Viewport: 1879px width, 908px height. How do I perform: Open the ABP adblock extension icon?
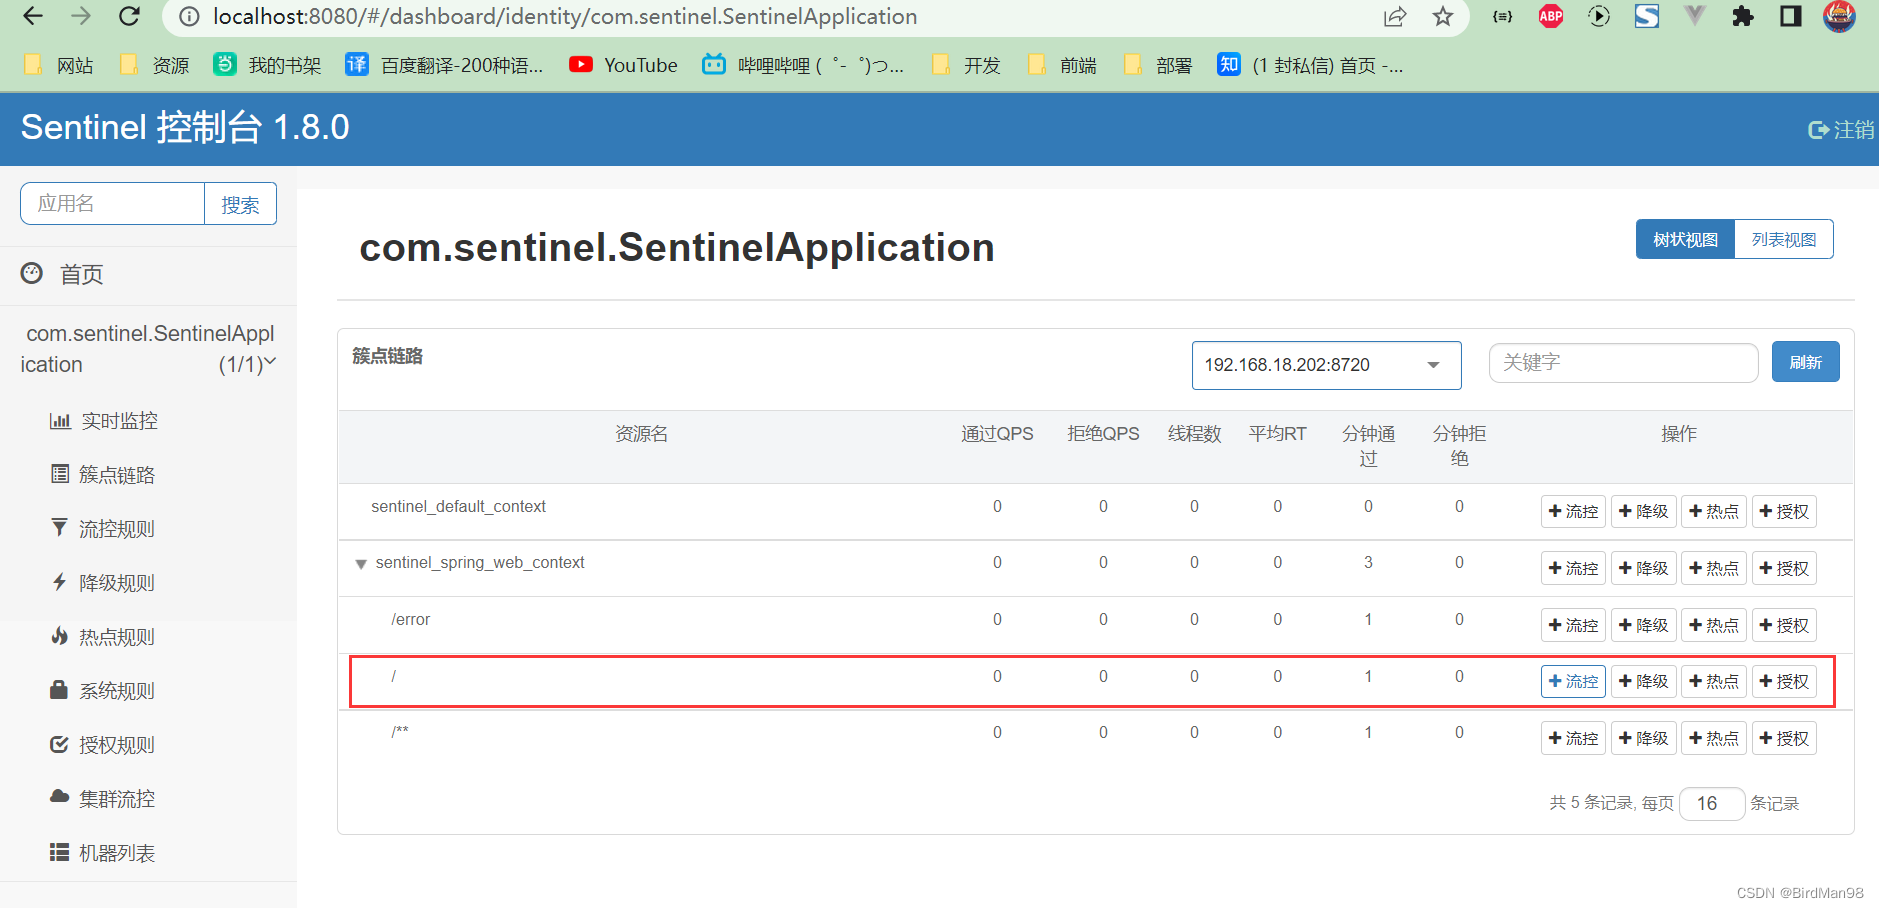tap(1551, 16)
